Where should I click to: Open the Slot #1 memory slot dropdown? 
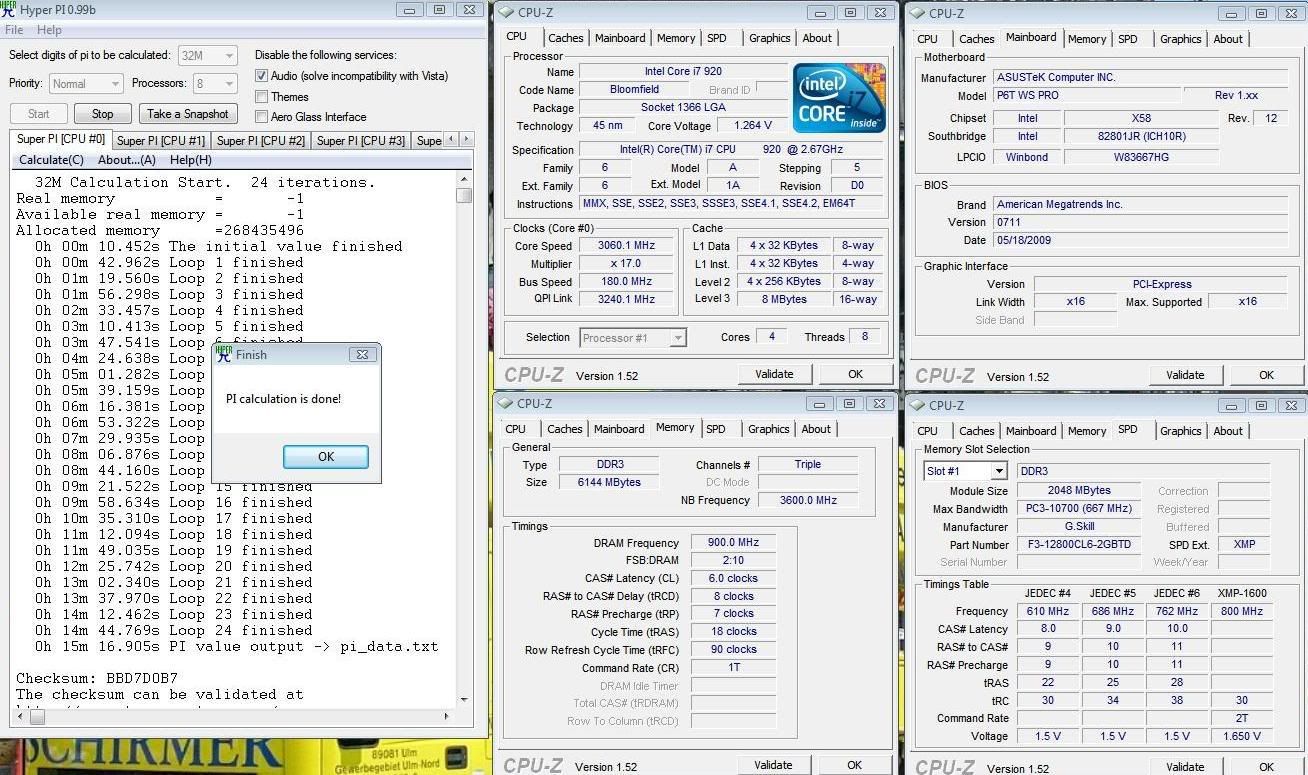(965, 471)
